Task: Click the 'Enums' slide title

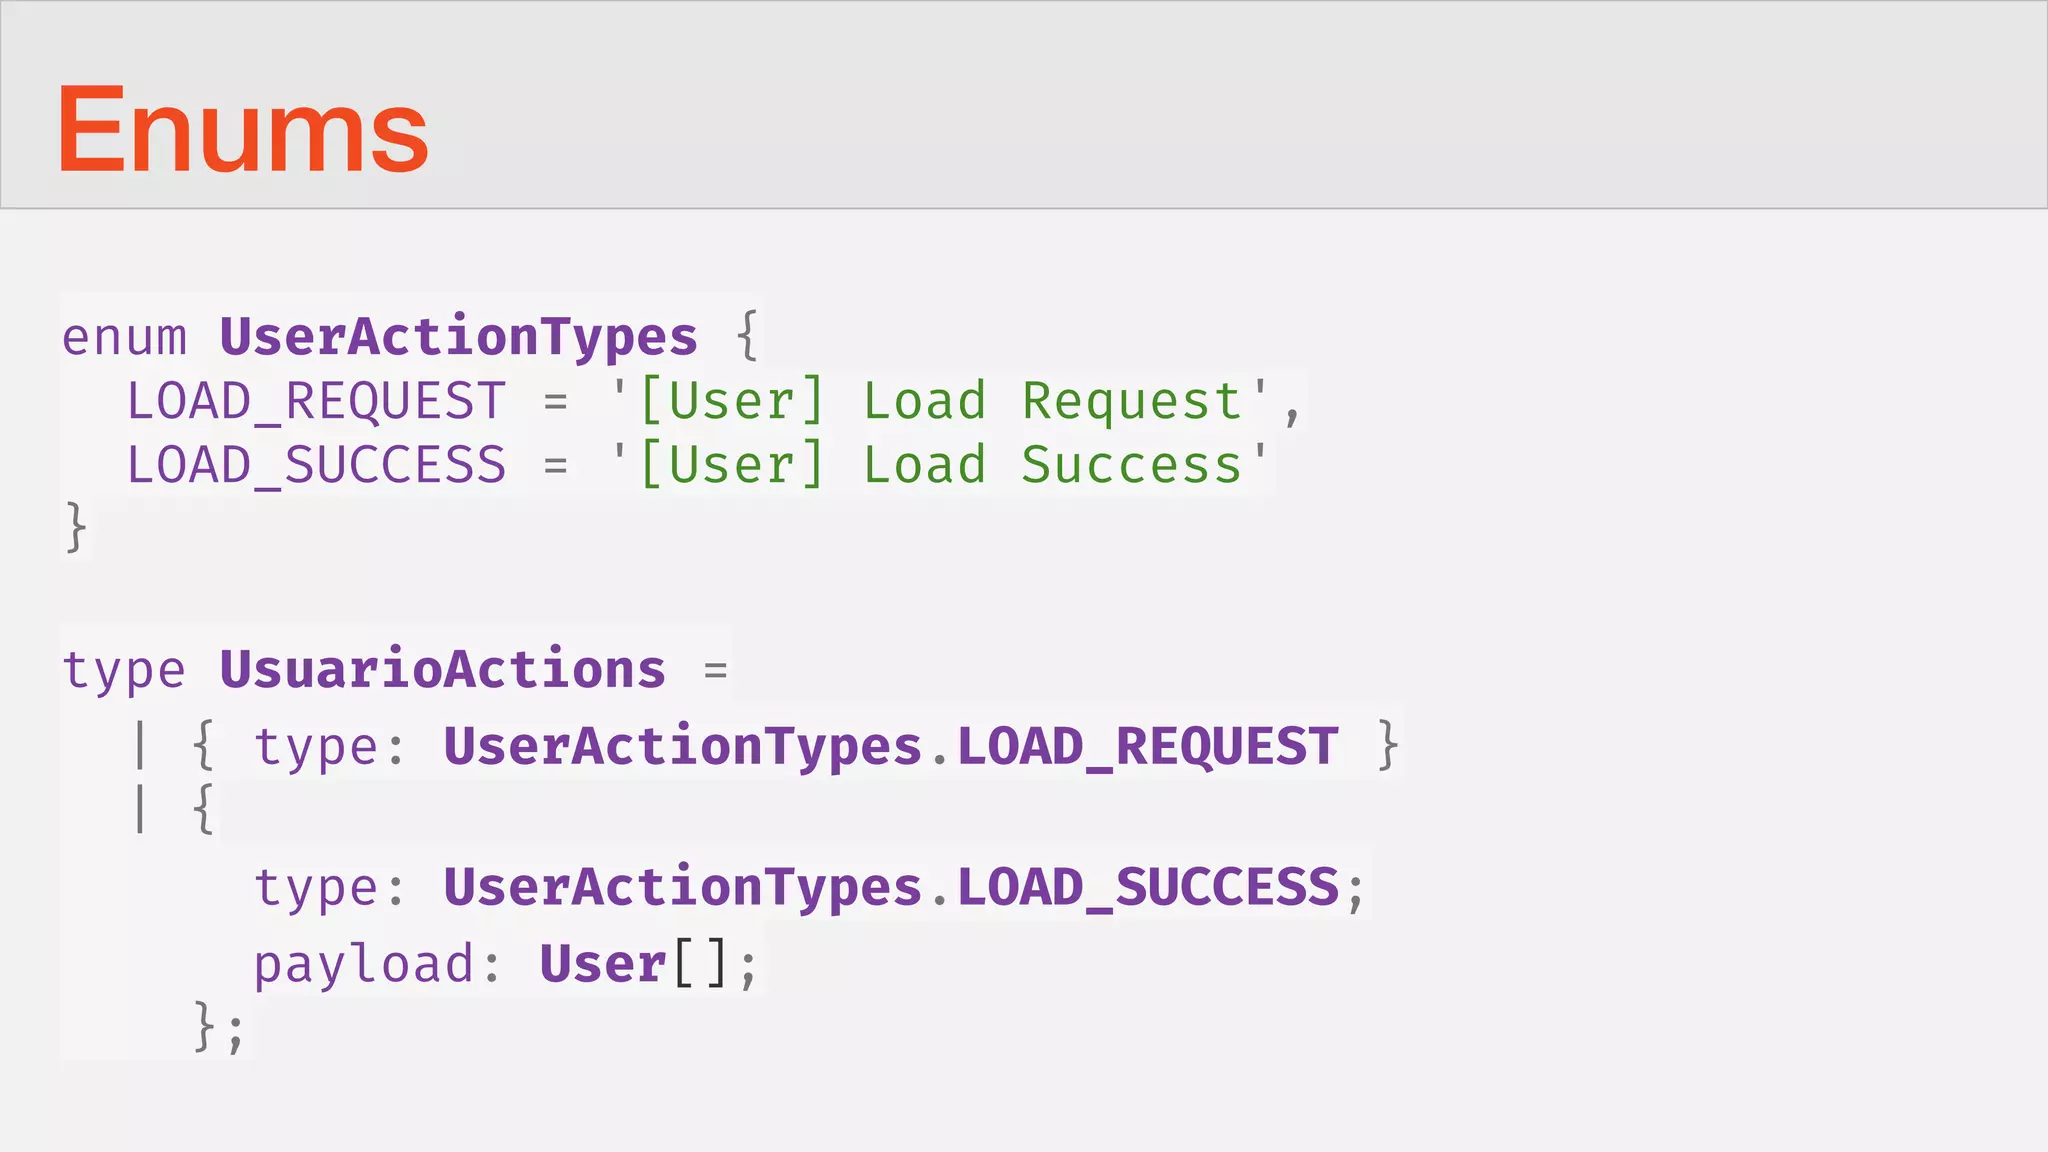Action: point(243,130)
